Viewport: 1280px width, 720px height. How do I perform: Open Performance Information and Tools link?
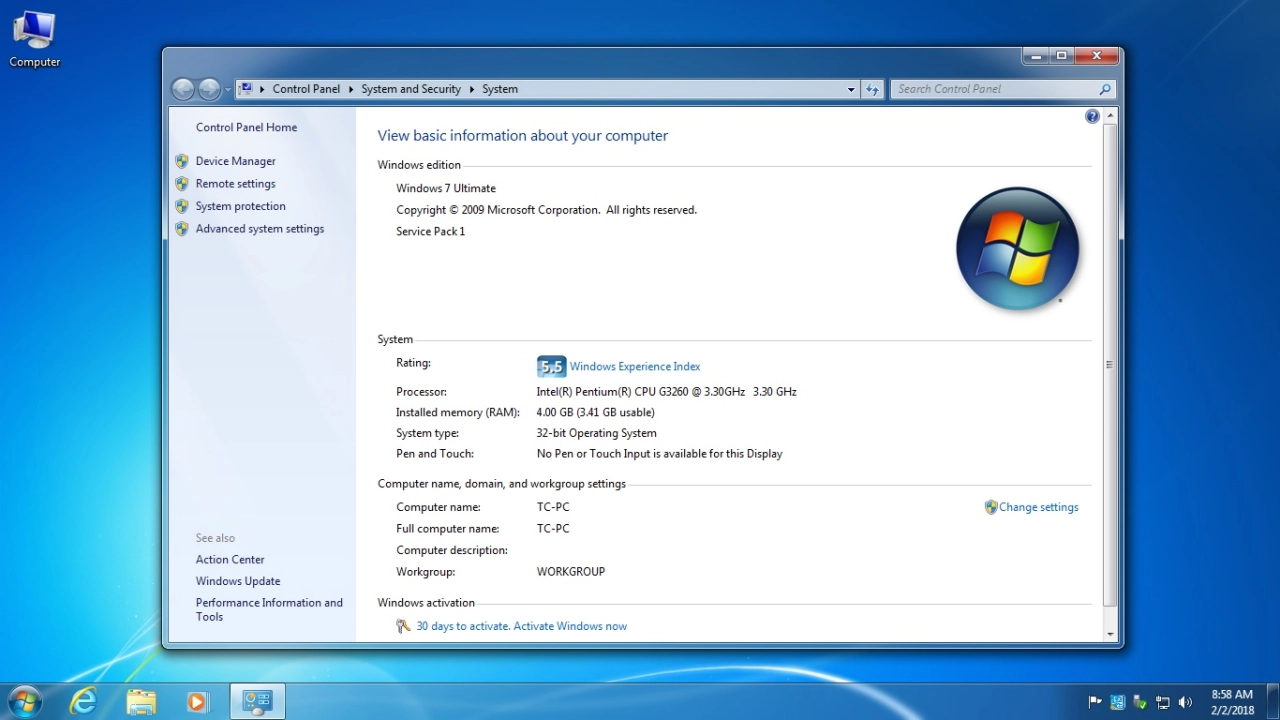[269, 610]
